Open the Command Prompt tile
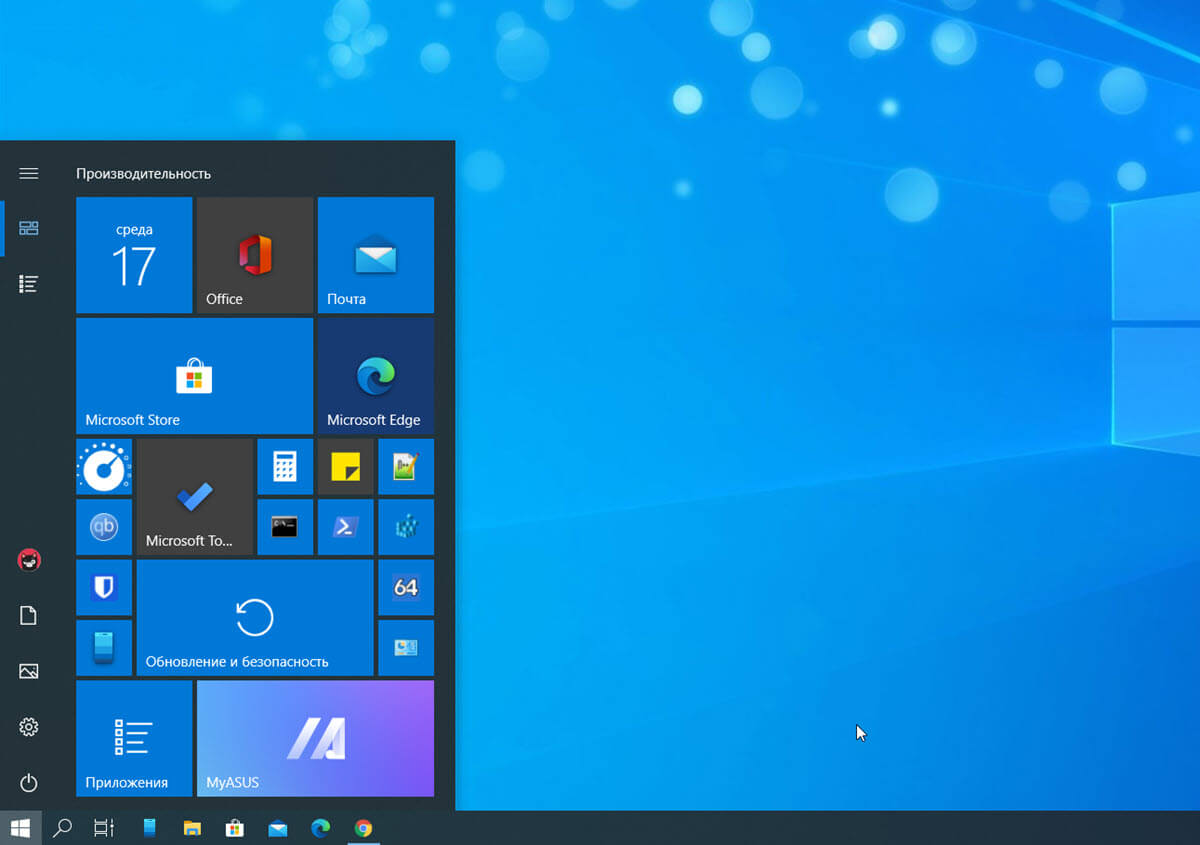The image size is (1200, 845). 285,527
